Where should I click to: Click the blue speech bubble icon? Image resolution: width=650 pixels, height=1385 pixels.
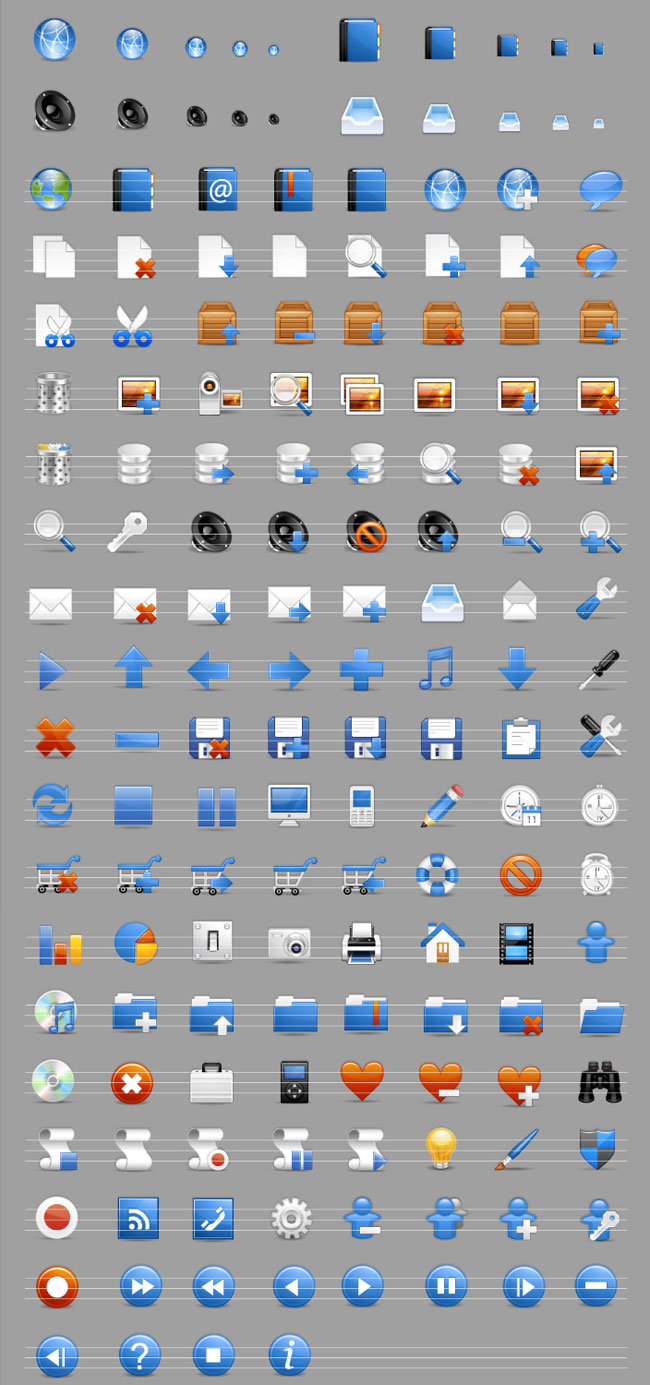click(601, 189)
